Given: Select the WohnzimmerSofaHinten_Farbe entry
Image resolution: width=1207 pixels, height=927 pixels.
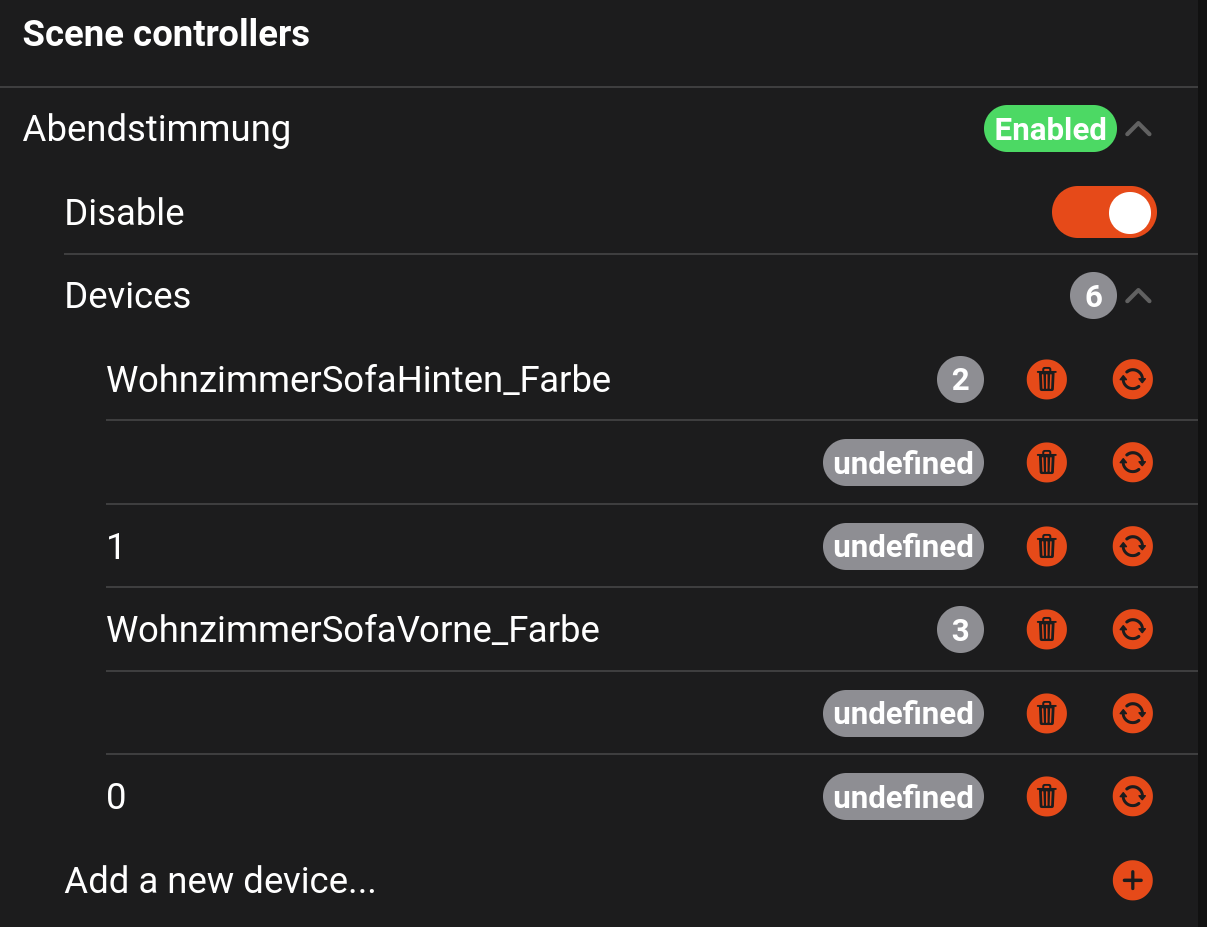Looking at the screenshot, I should coord(358,380).
